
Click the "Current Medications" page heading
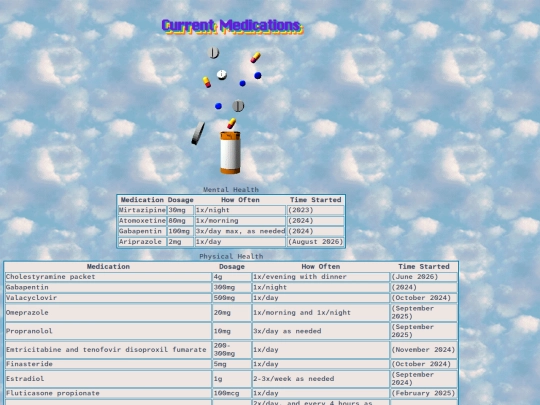[x=232, y=26]
